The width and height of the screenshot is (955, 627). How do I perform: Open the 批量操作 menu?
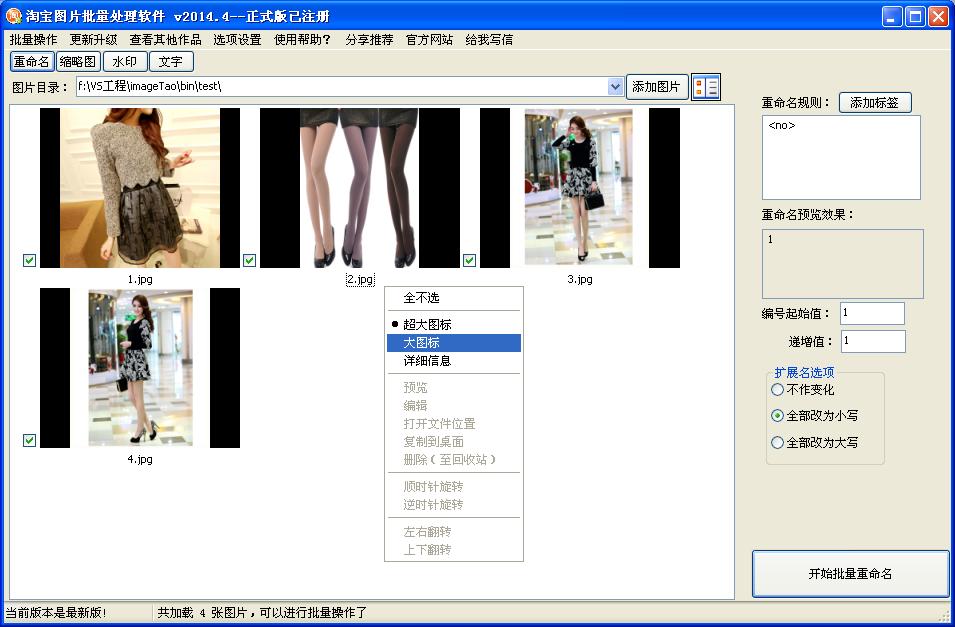(31, 40)
